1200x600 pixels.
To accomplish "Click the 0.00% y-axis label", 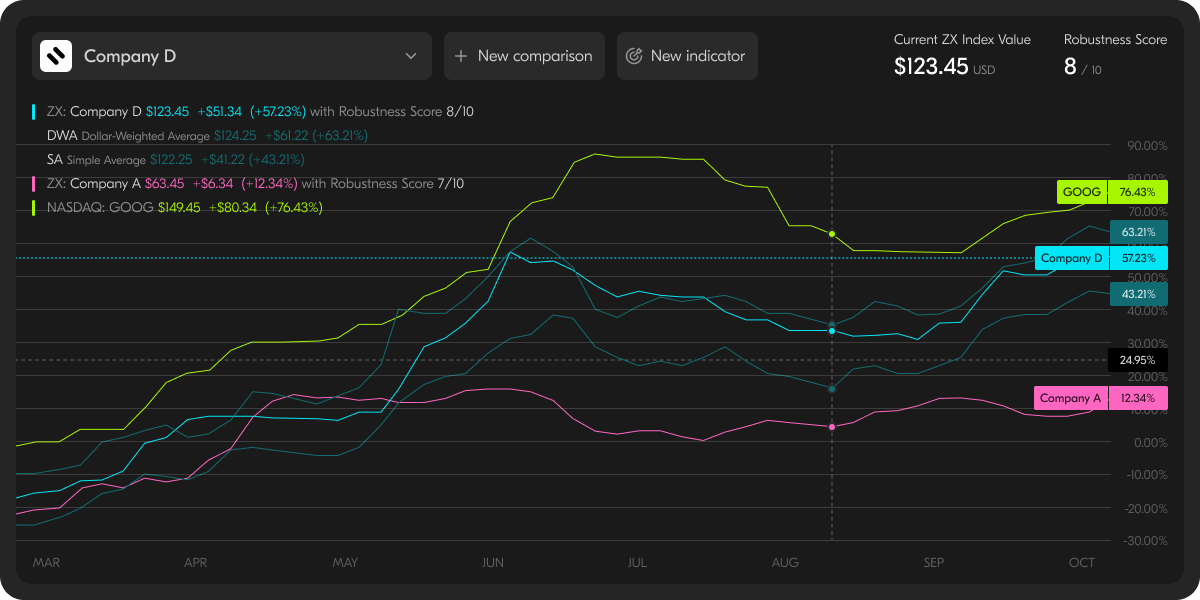I will (1150, 443).
